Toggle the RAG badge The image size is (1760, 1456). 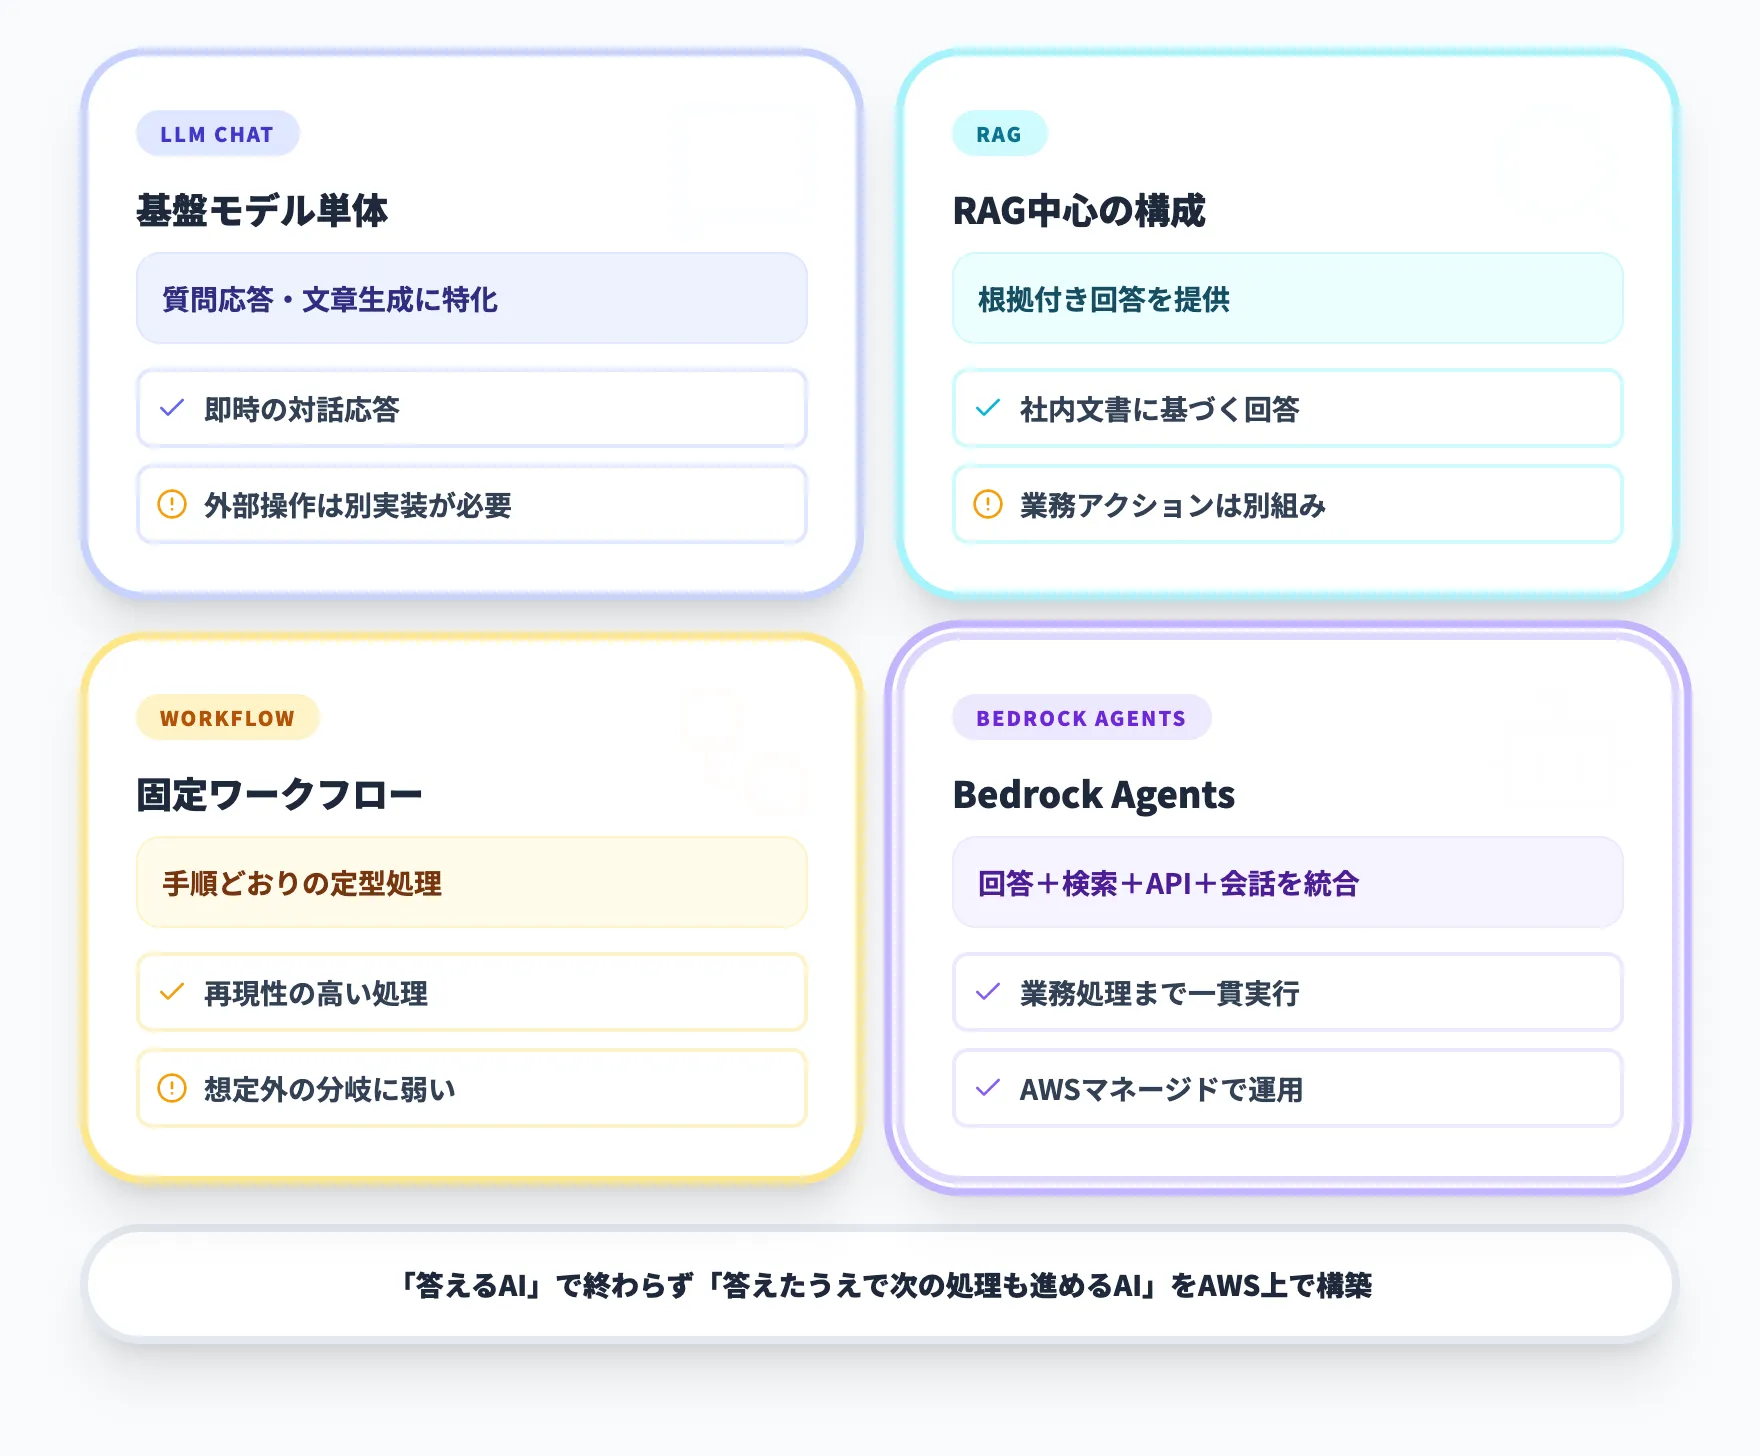[999, 133]
